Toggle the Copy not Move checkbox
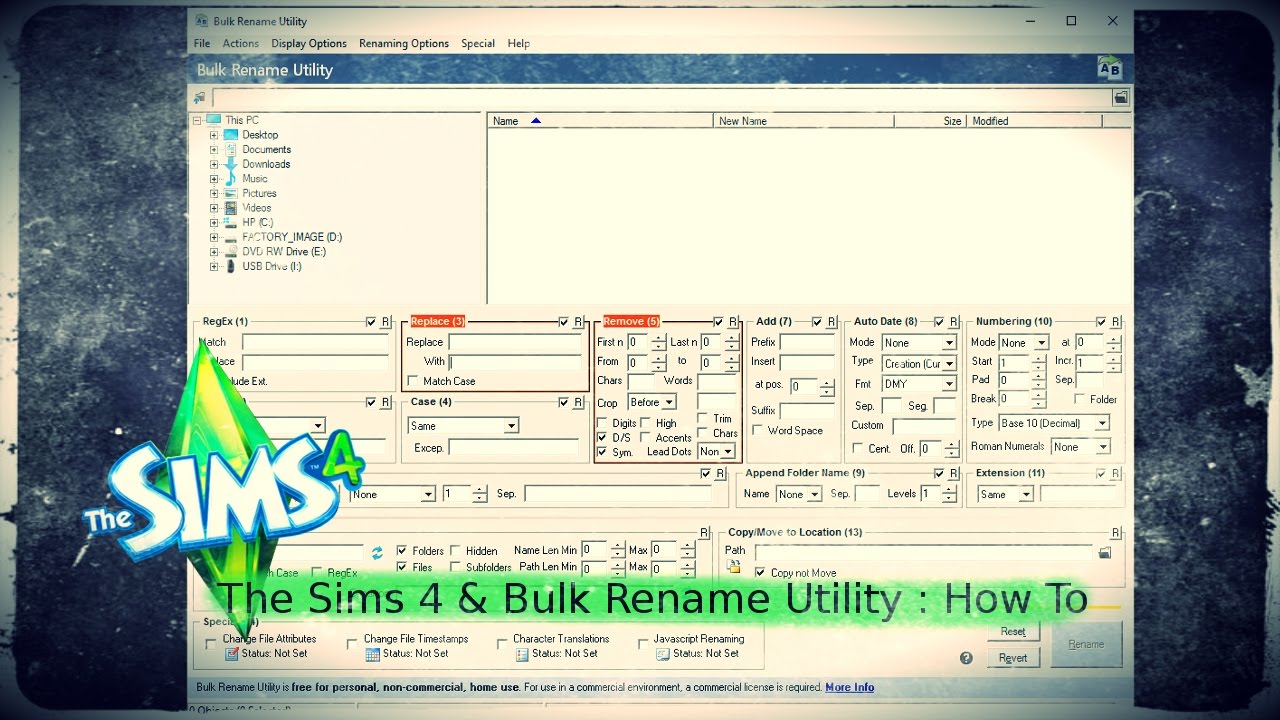Image resolution: width=1280 pixels, height=720 pixels. point(760,572)
